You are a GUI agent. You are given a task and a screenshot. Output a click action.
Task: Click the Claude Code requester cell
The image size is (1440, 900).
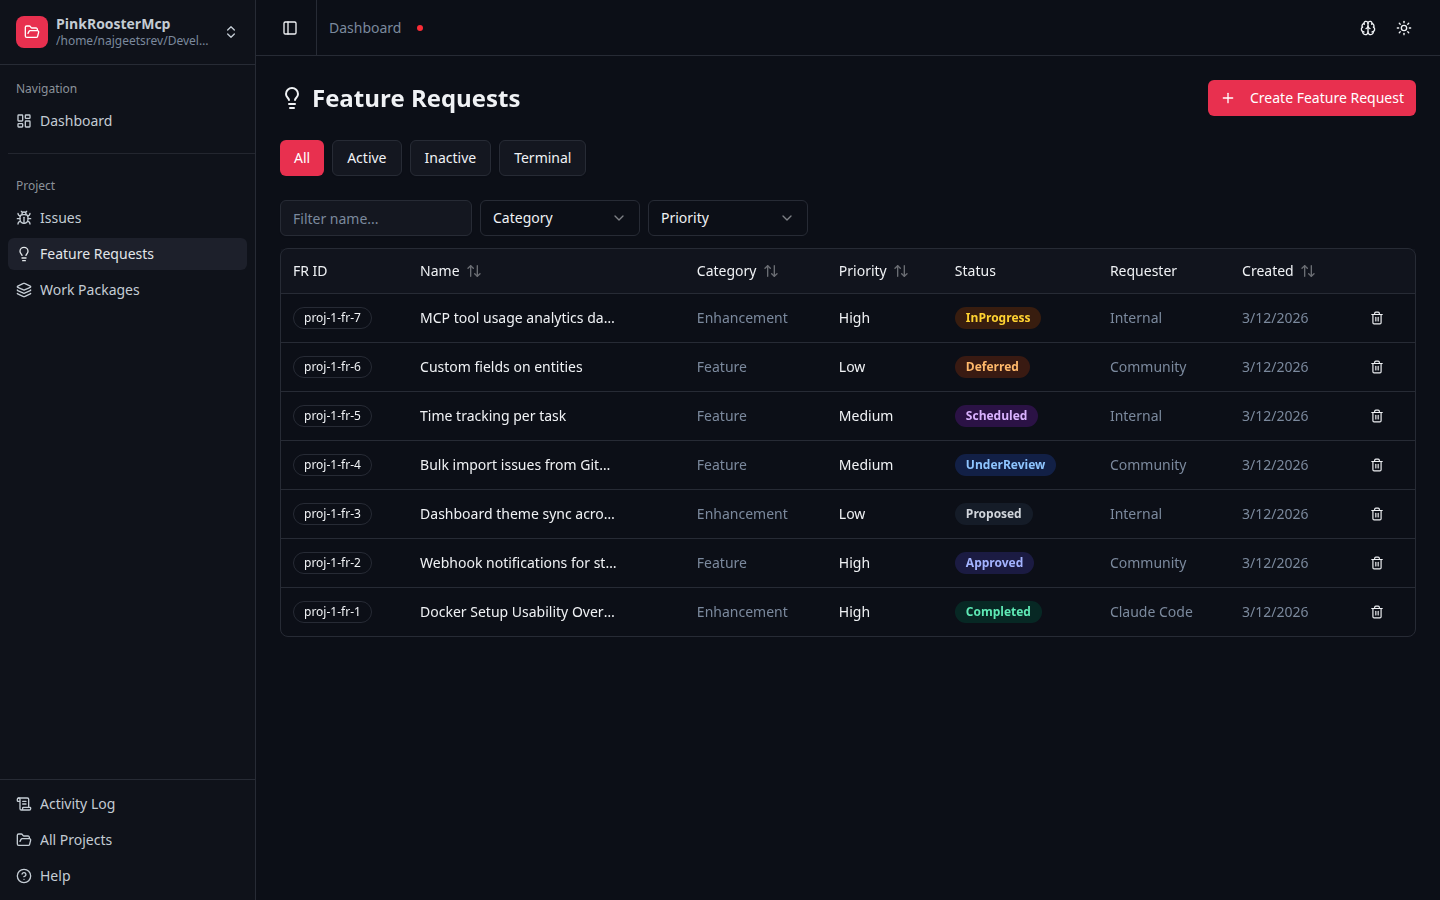pyautogui.click(x=1151, y=612)
